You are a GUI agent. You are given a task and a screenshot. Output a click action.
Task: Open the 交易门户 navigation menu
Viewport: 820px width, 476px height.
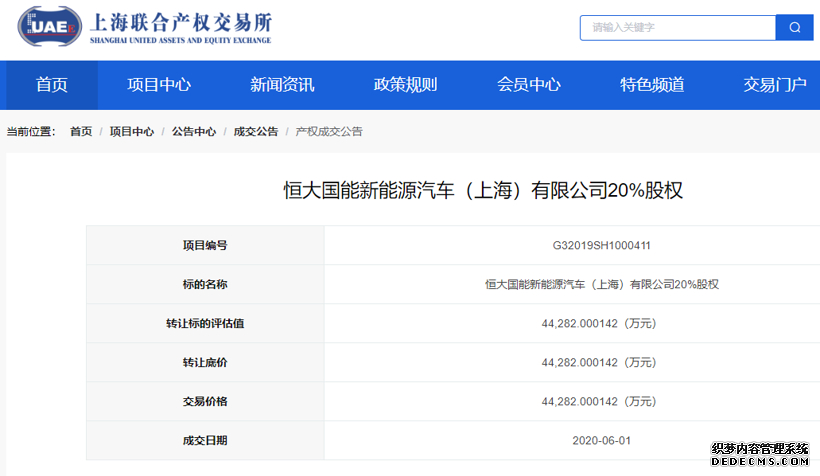click(775, 85)
